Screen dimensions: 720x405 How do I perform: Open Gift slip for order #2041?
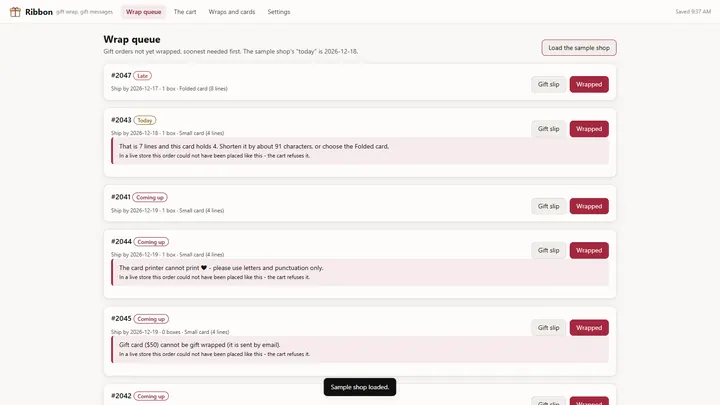(548, 206)
